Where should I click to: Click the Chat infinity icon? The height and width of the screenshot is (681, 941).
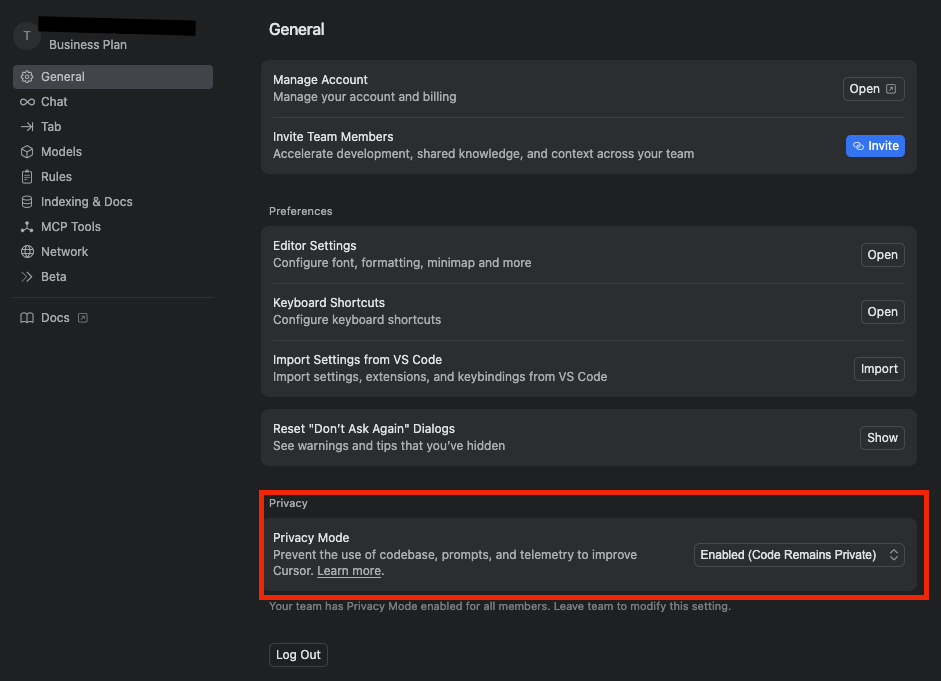click(x=27, y=102)
